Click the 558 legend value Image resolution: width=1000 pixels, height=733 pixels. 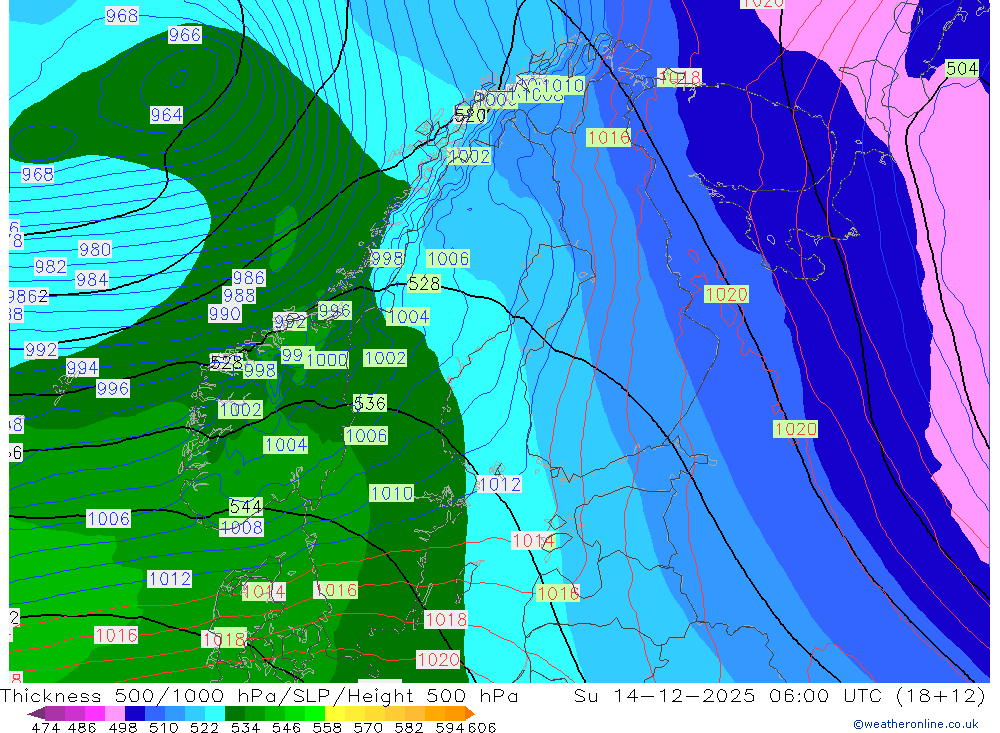pos(327,728)
